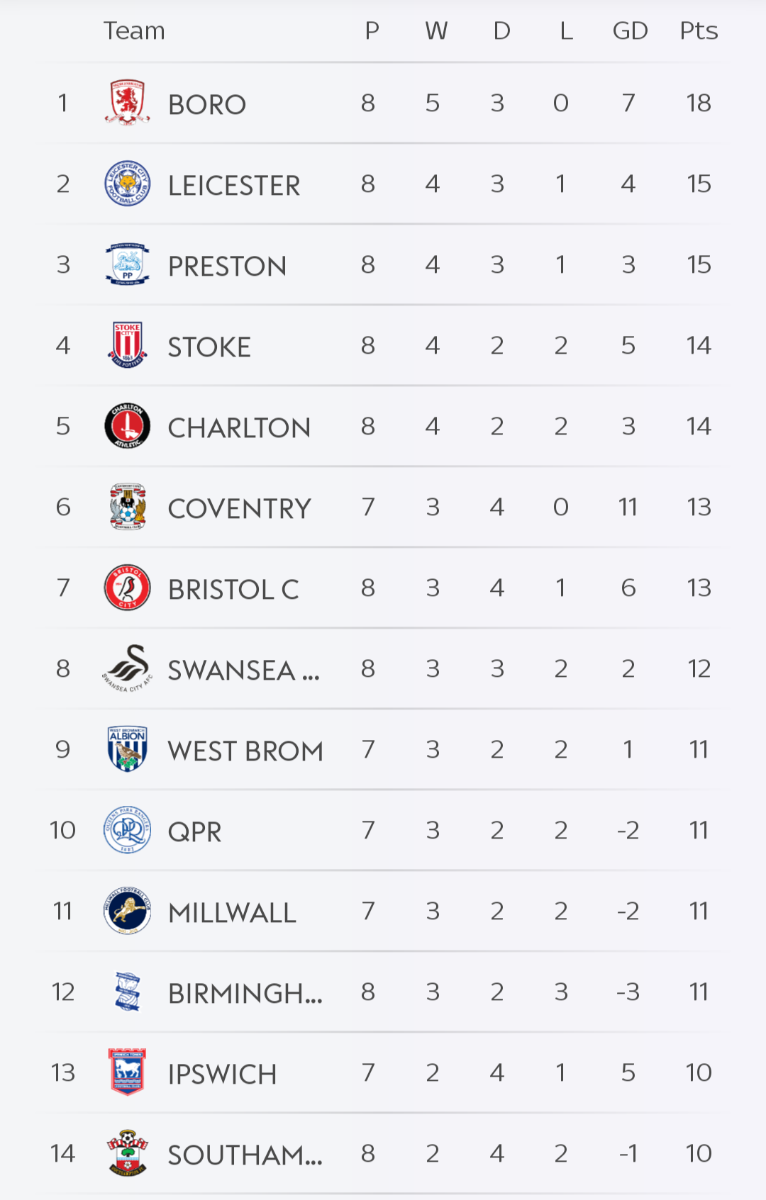Open the Charlton Athletic crest icon
This screenshot has height=1200, width=766.
128,427
